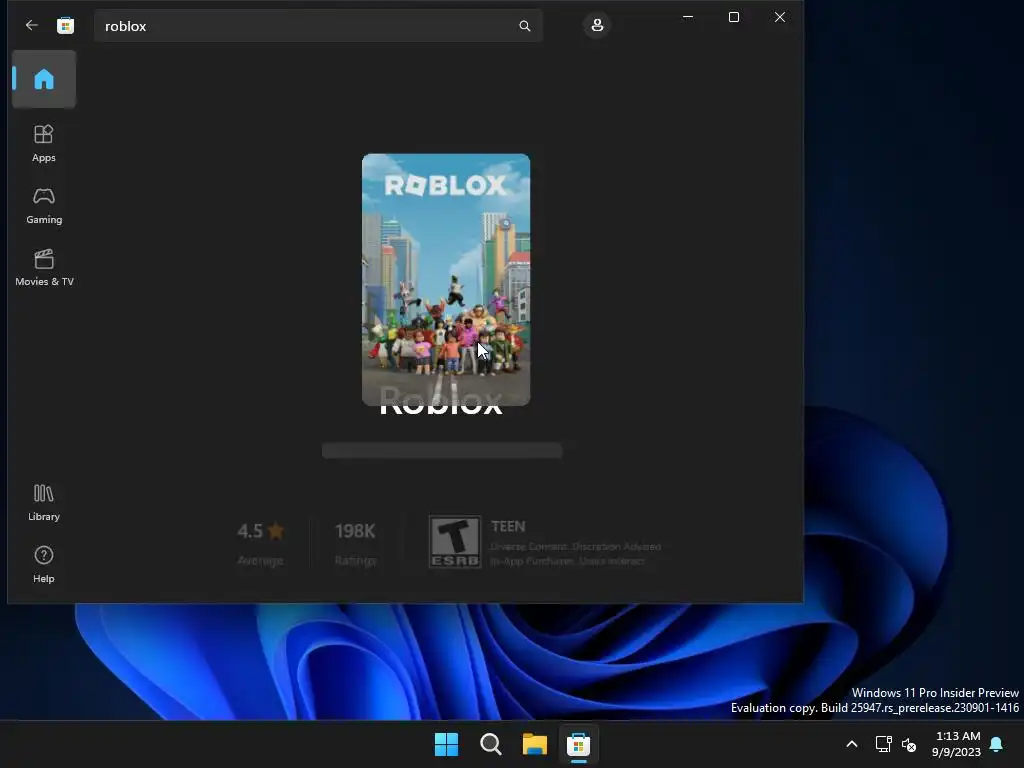Maximize the Microsoft Store window

[x=734, y=17]
